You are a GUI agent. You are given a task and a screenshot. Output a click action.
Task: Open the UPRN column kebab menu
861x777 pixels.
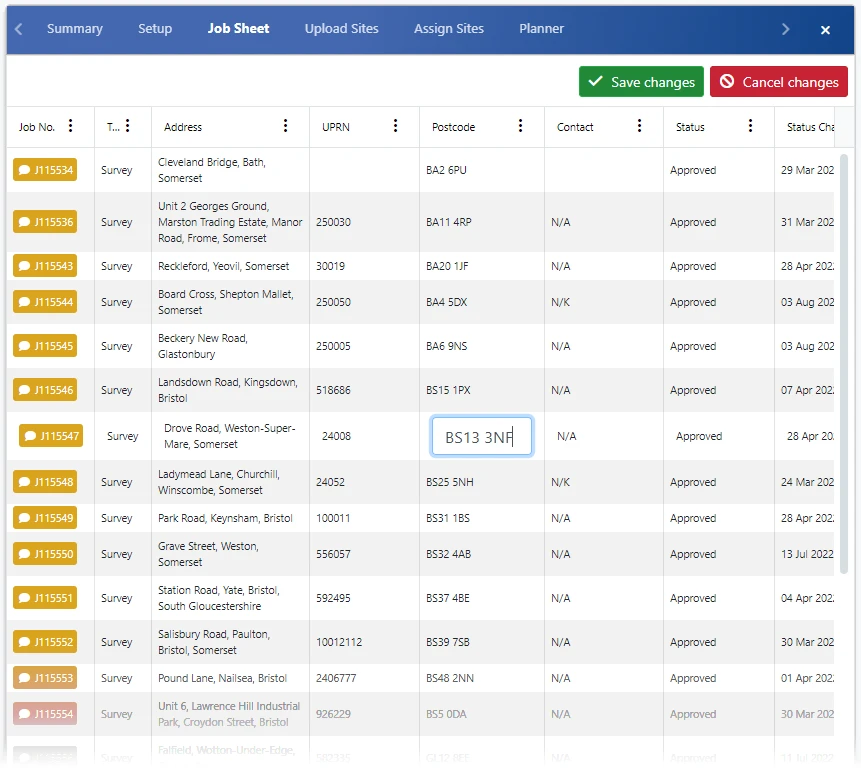tap(395, 127)
